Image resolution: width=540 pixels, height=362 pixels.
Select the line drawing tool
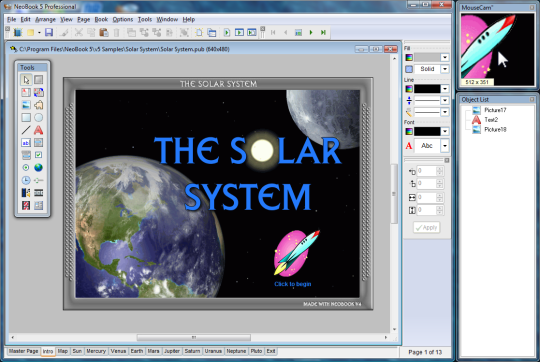pos(26,130)
